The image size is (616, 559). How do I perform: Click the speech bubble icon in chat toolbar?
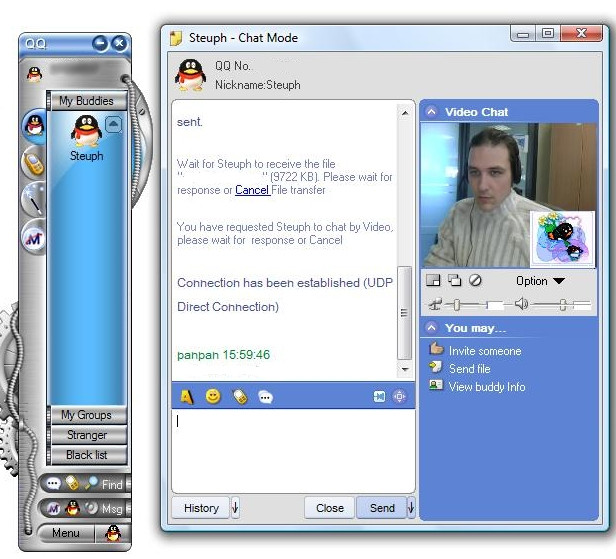point(266,397)
